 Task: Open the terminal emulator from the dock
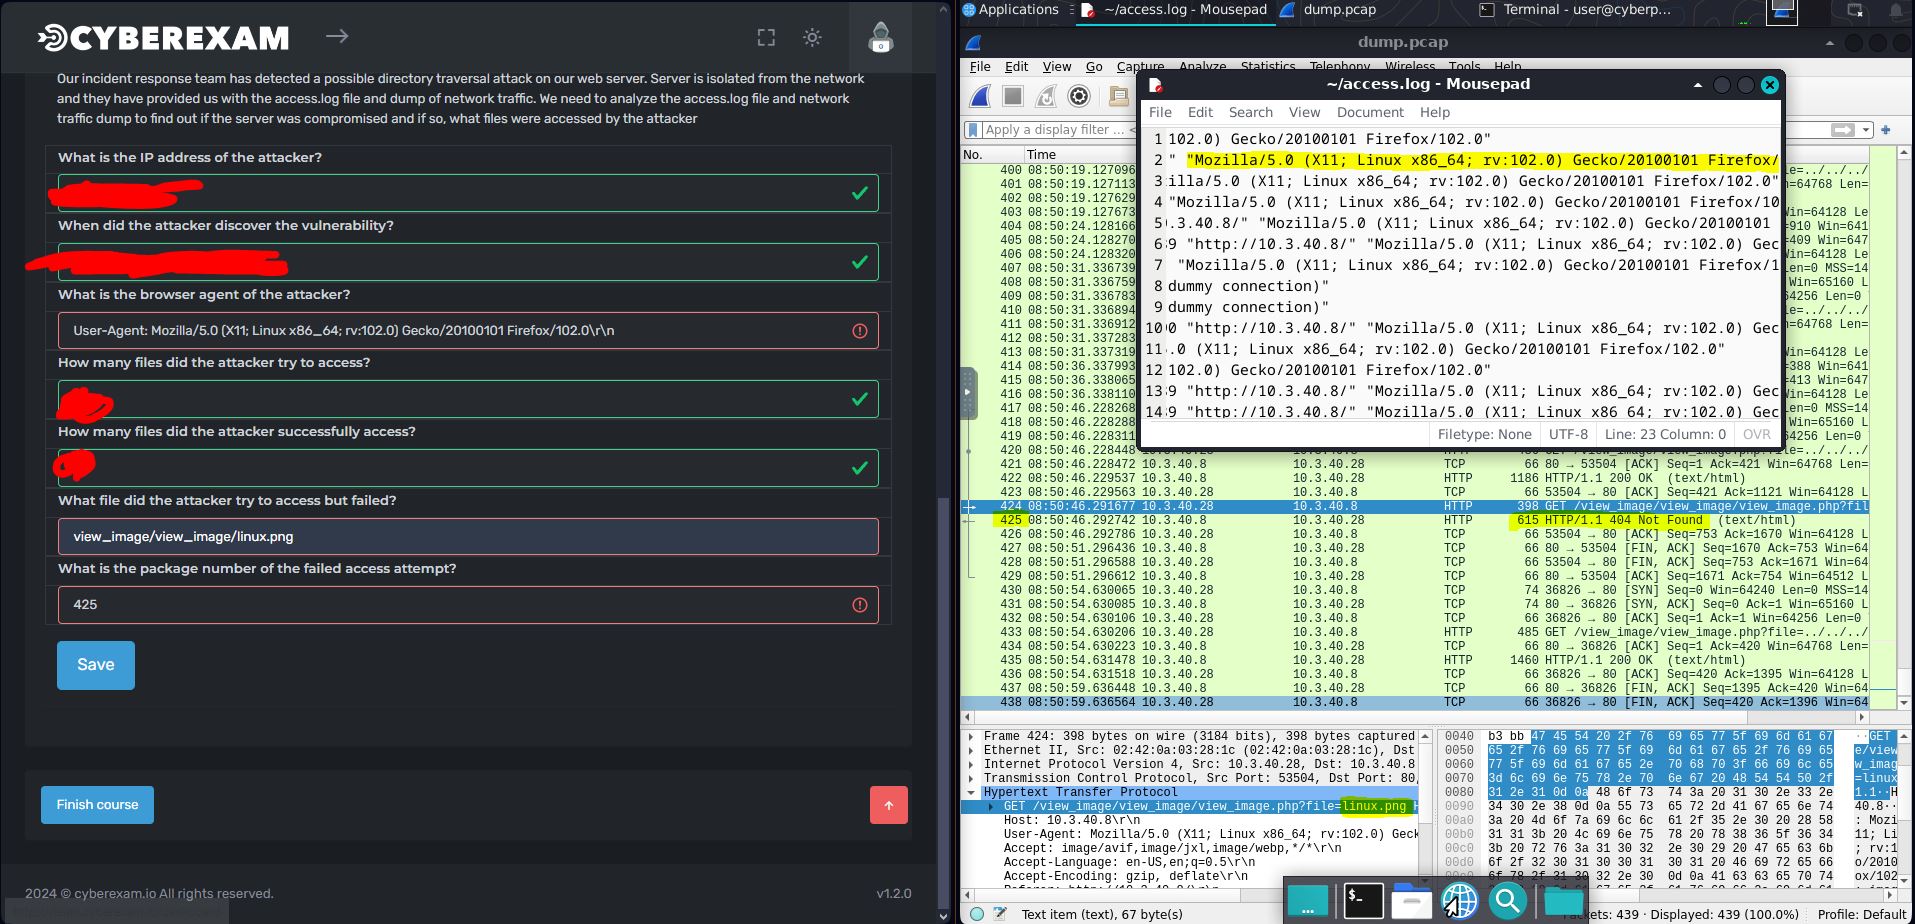point(1362,900)
